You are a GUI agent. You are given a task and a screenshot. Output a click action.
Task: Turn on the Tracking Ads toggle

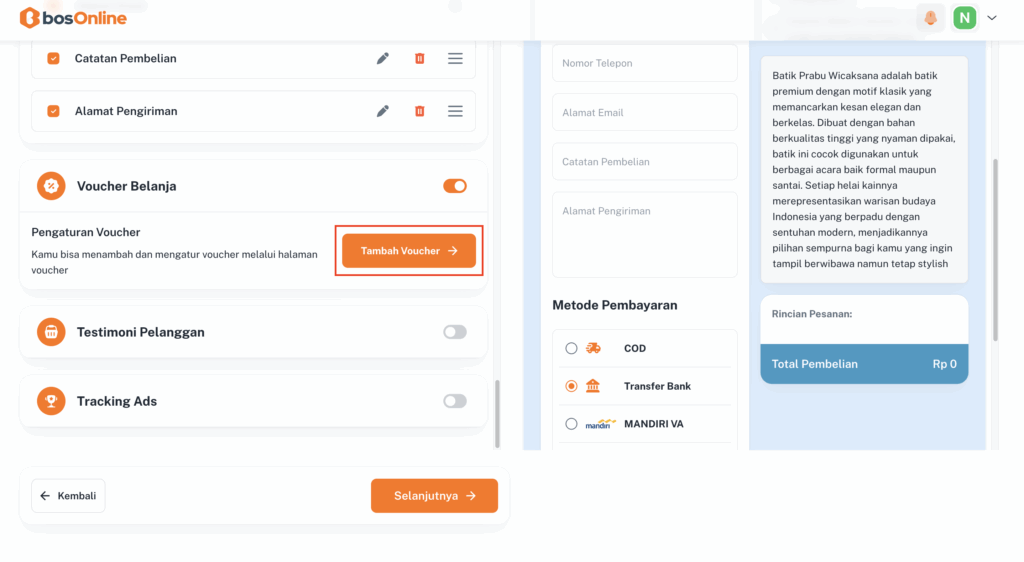point(455,401)
